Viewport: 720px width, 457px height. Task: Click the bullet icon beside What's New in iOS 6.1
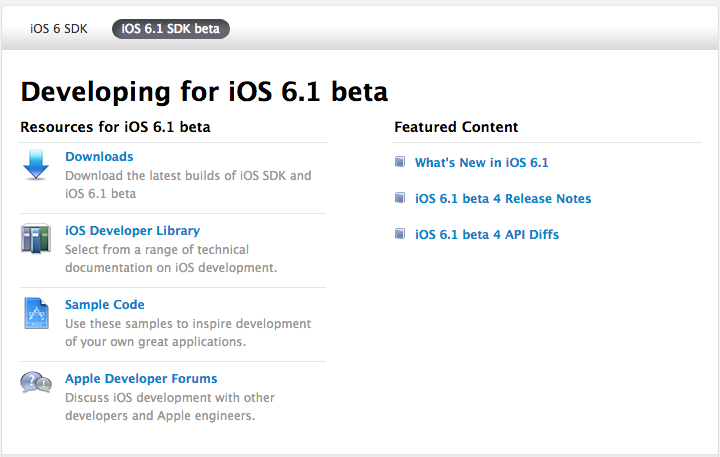400,162
